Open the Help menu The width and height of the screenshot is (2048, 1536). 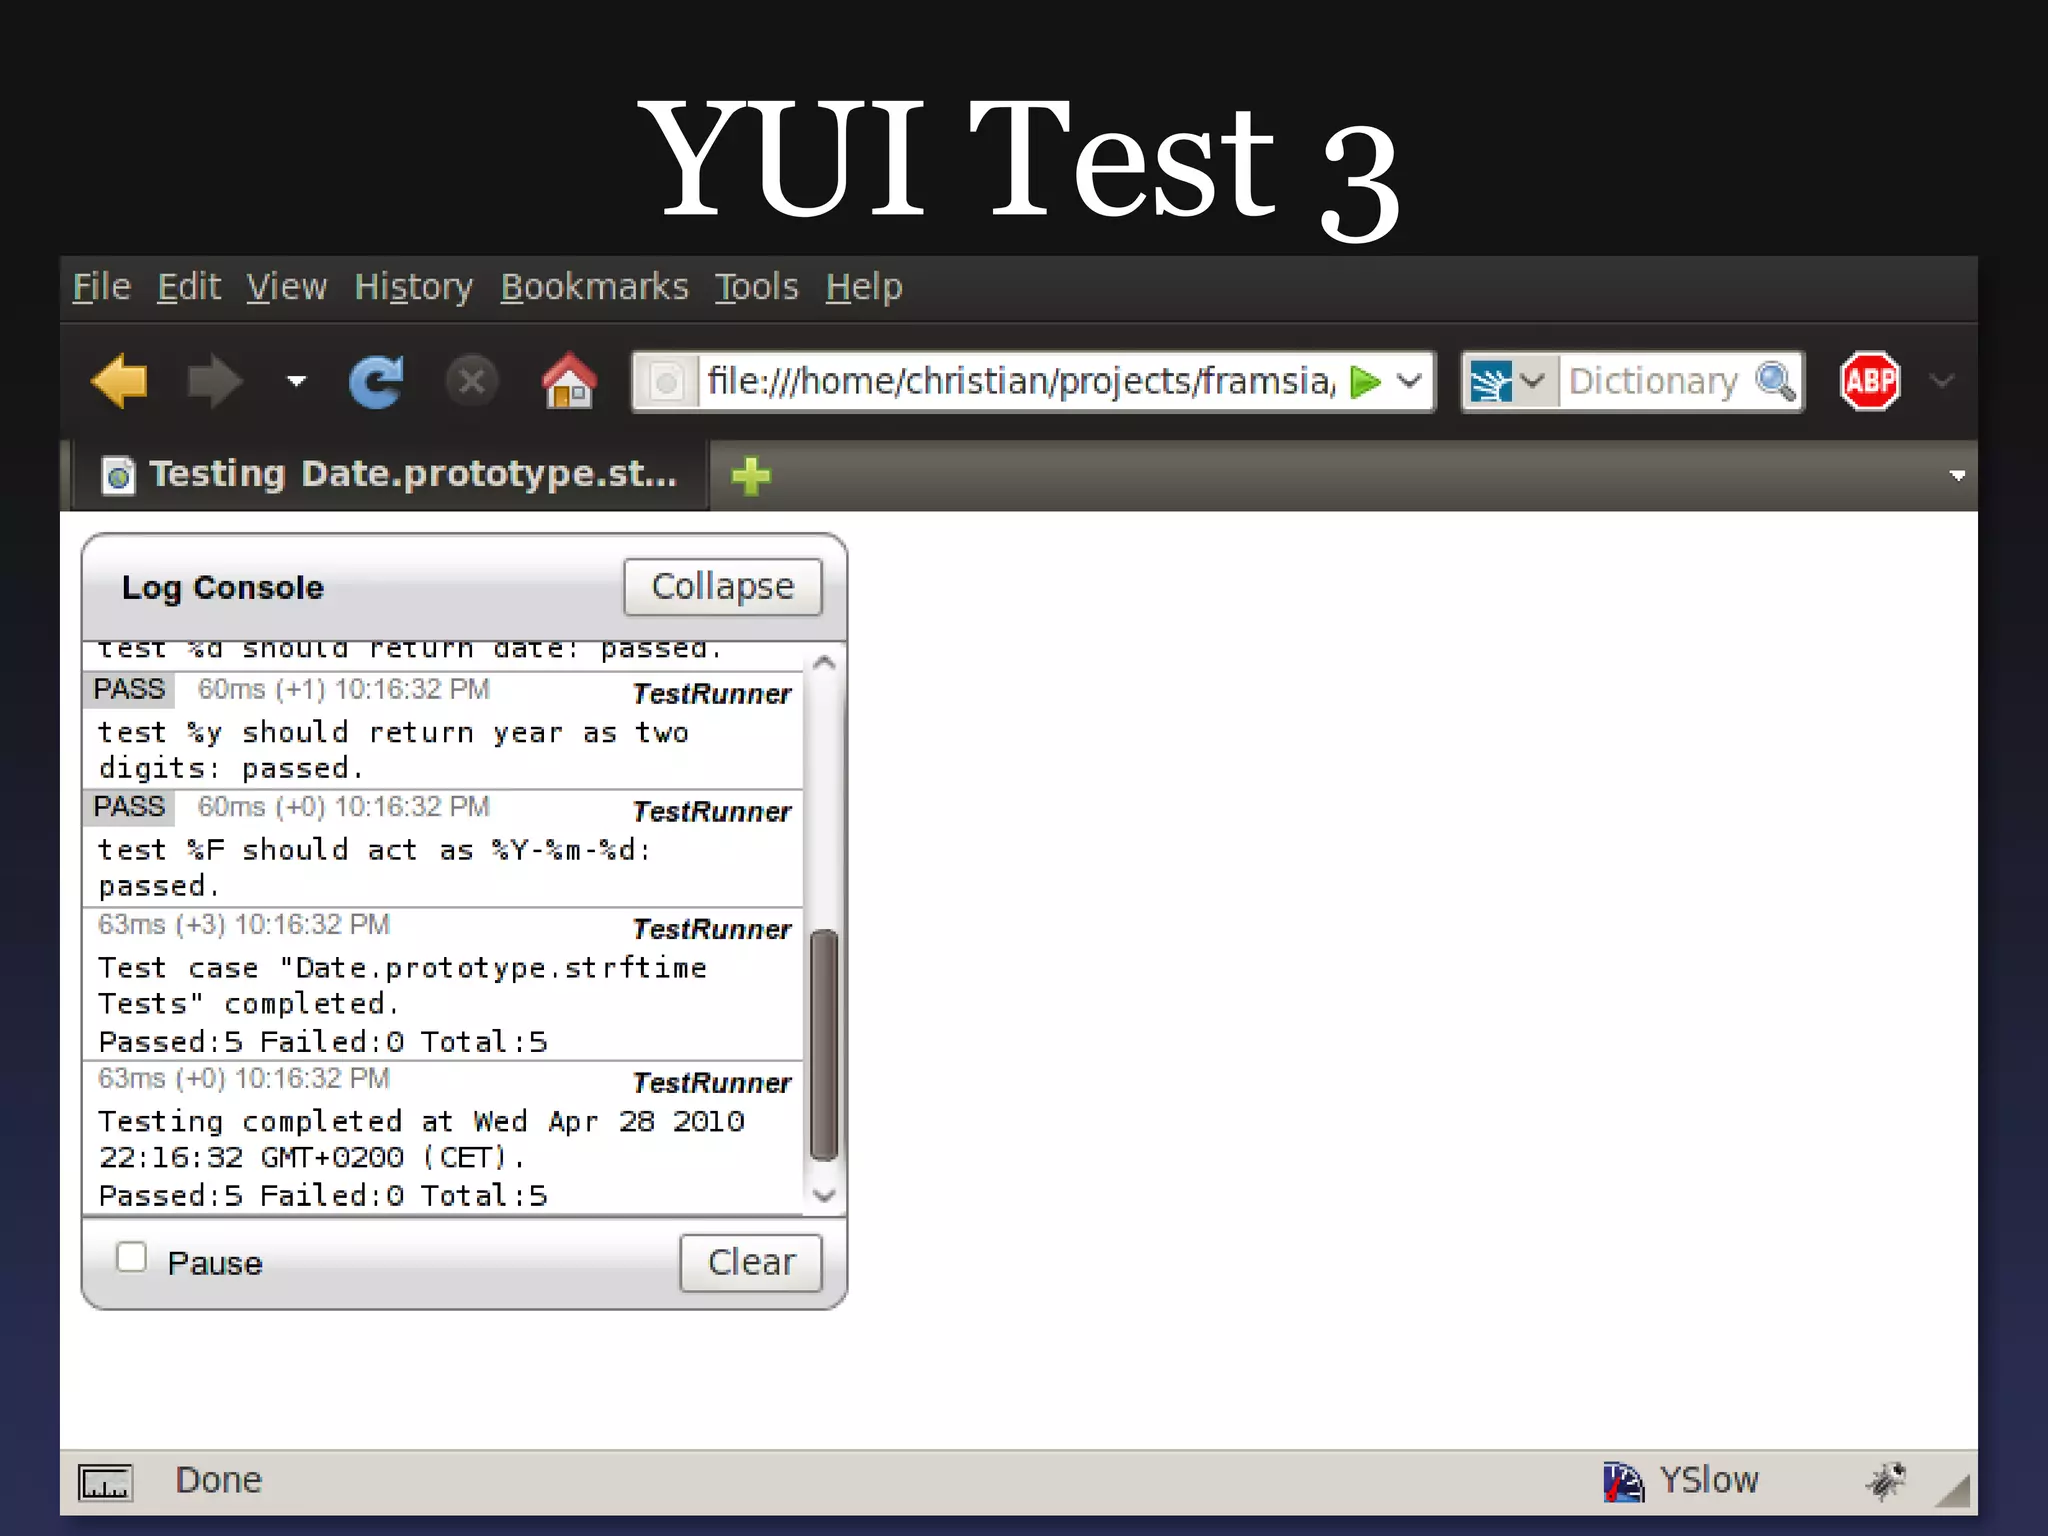pyautogui.click(x=864, y=287)
